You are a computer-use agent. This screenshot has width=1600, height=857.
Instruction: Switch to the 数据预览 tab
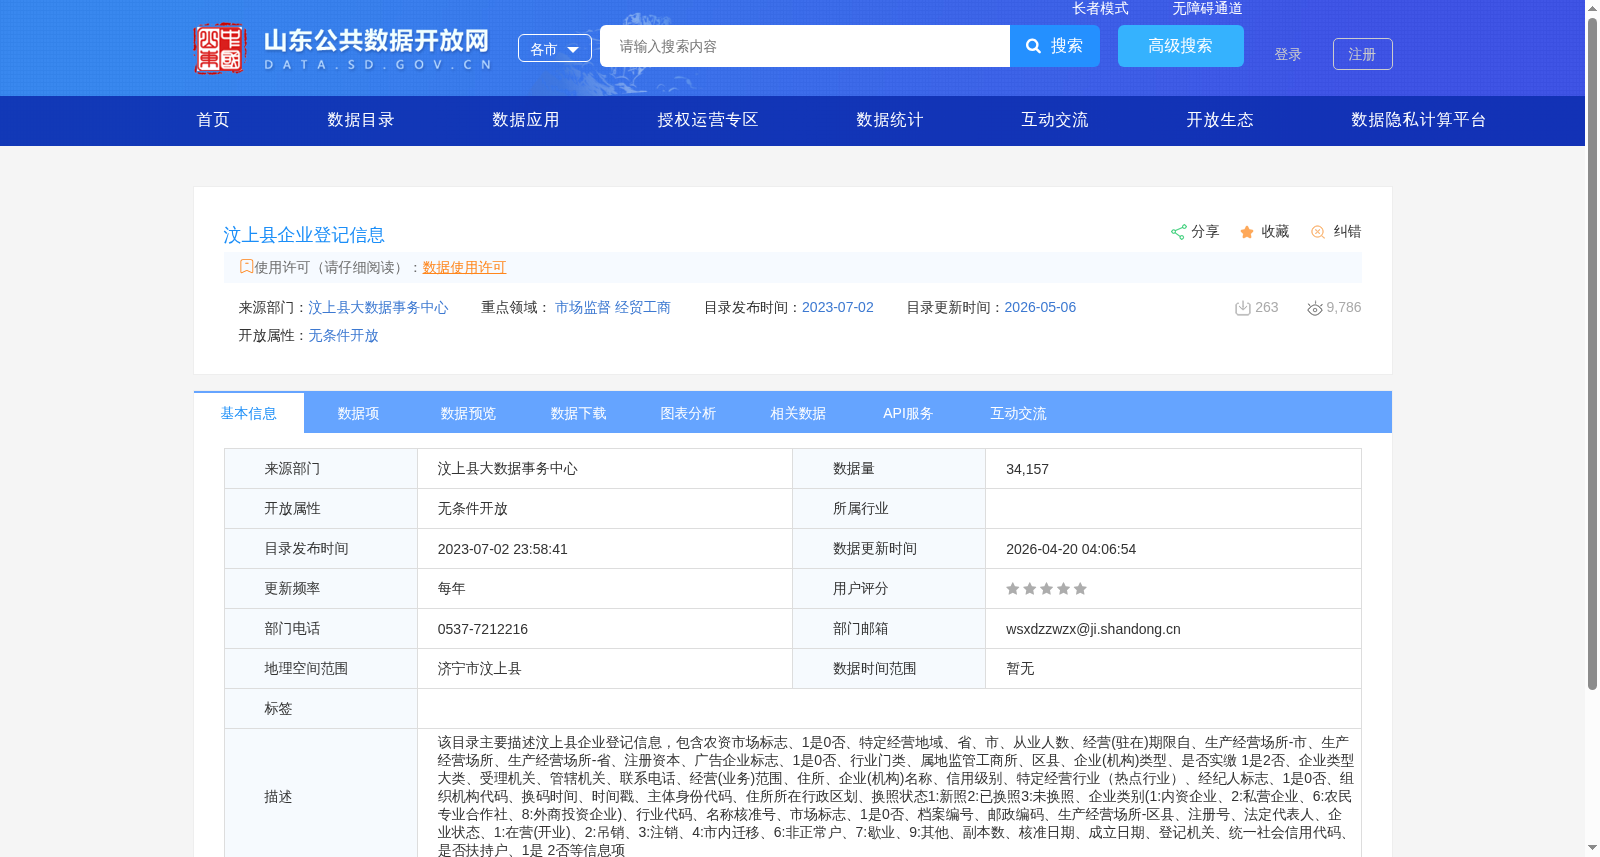coord(469,413)
